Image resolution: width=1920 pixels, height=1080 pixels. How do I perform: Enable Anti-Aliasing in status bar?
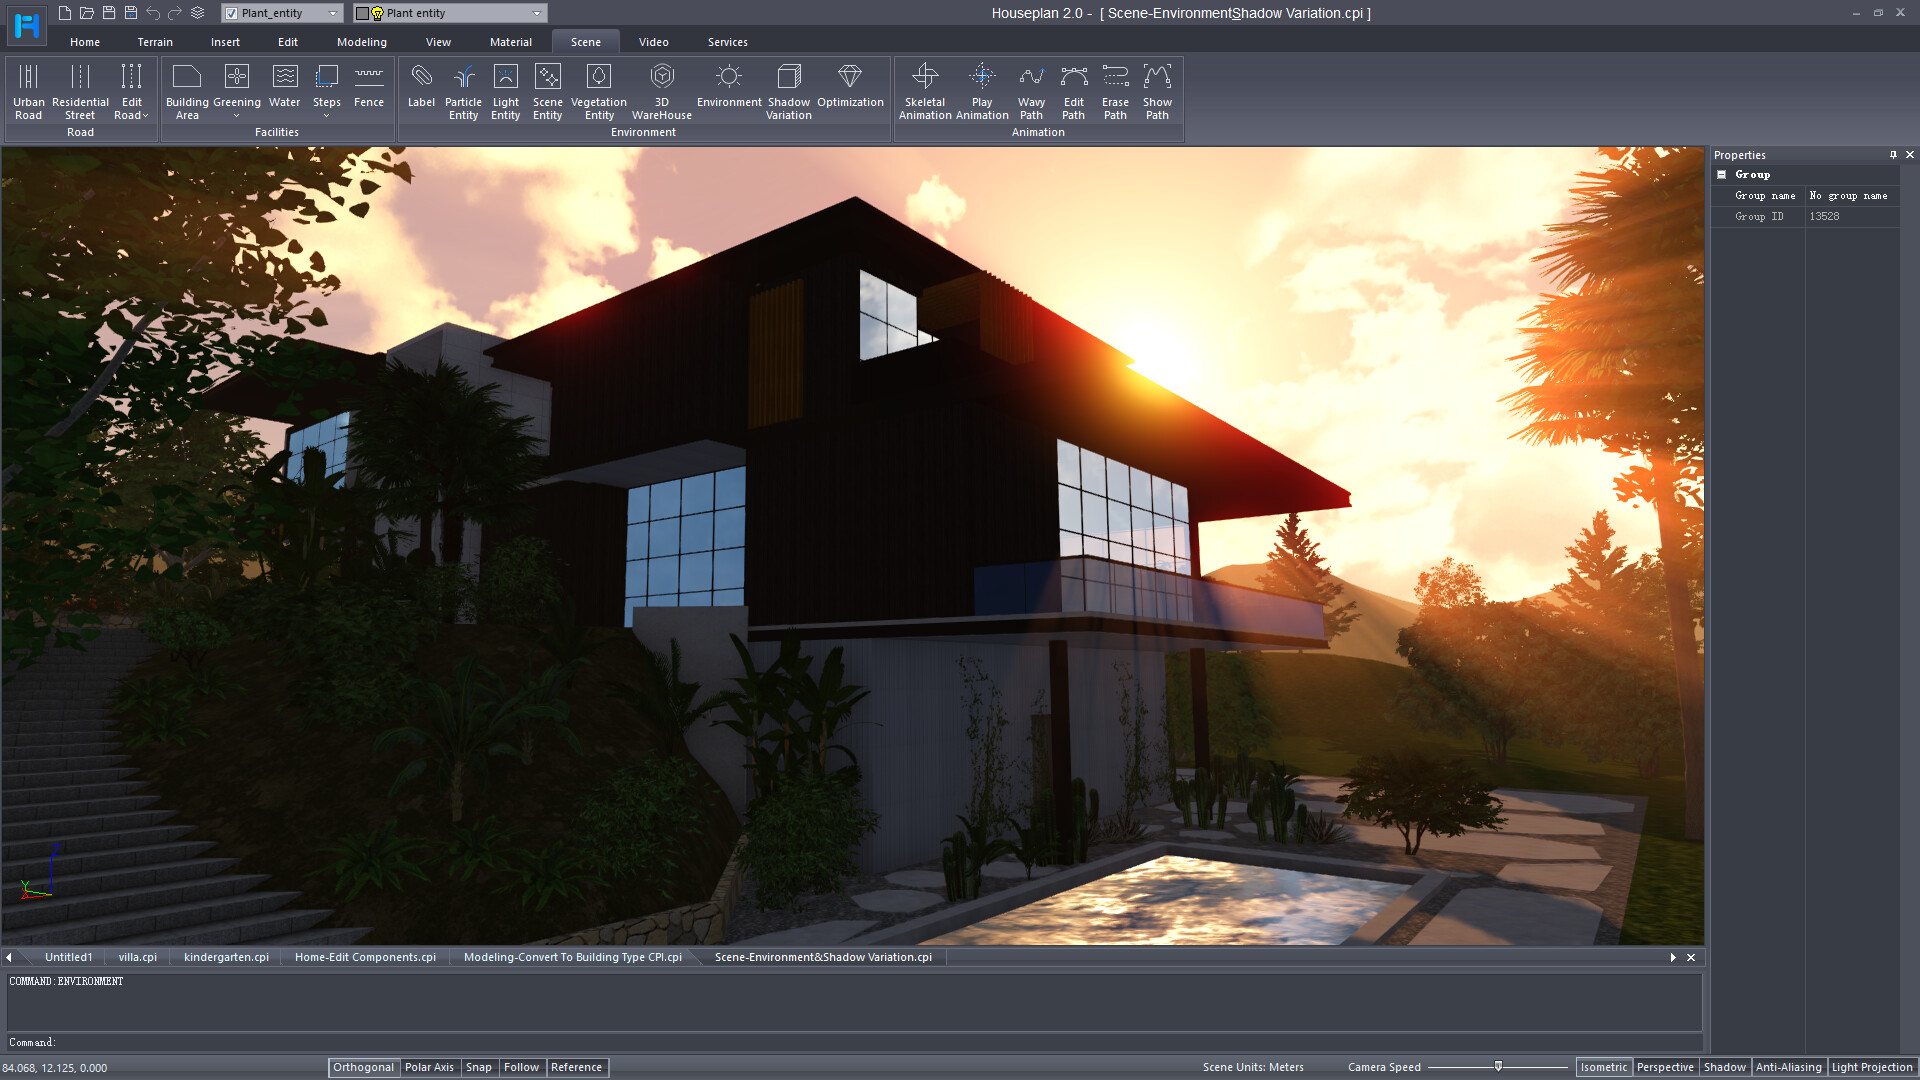[1788, 1067]
